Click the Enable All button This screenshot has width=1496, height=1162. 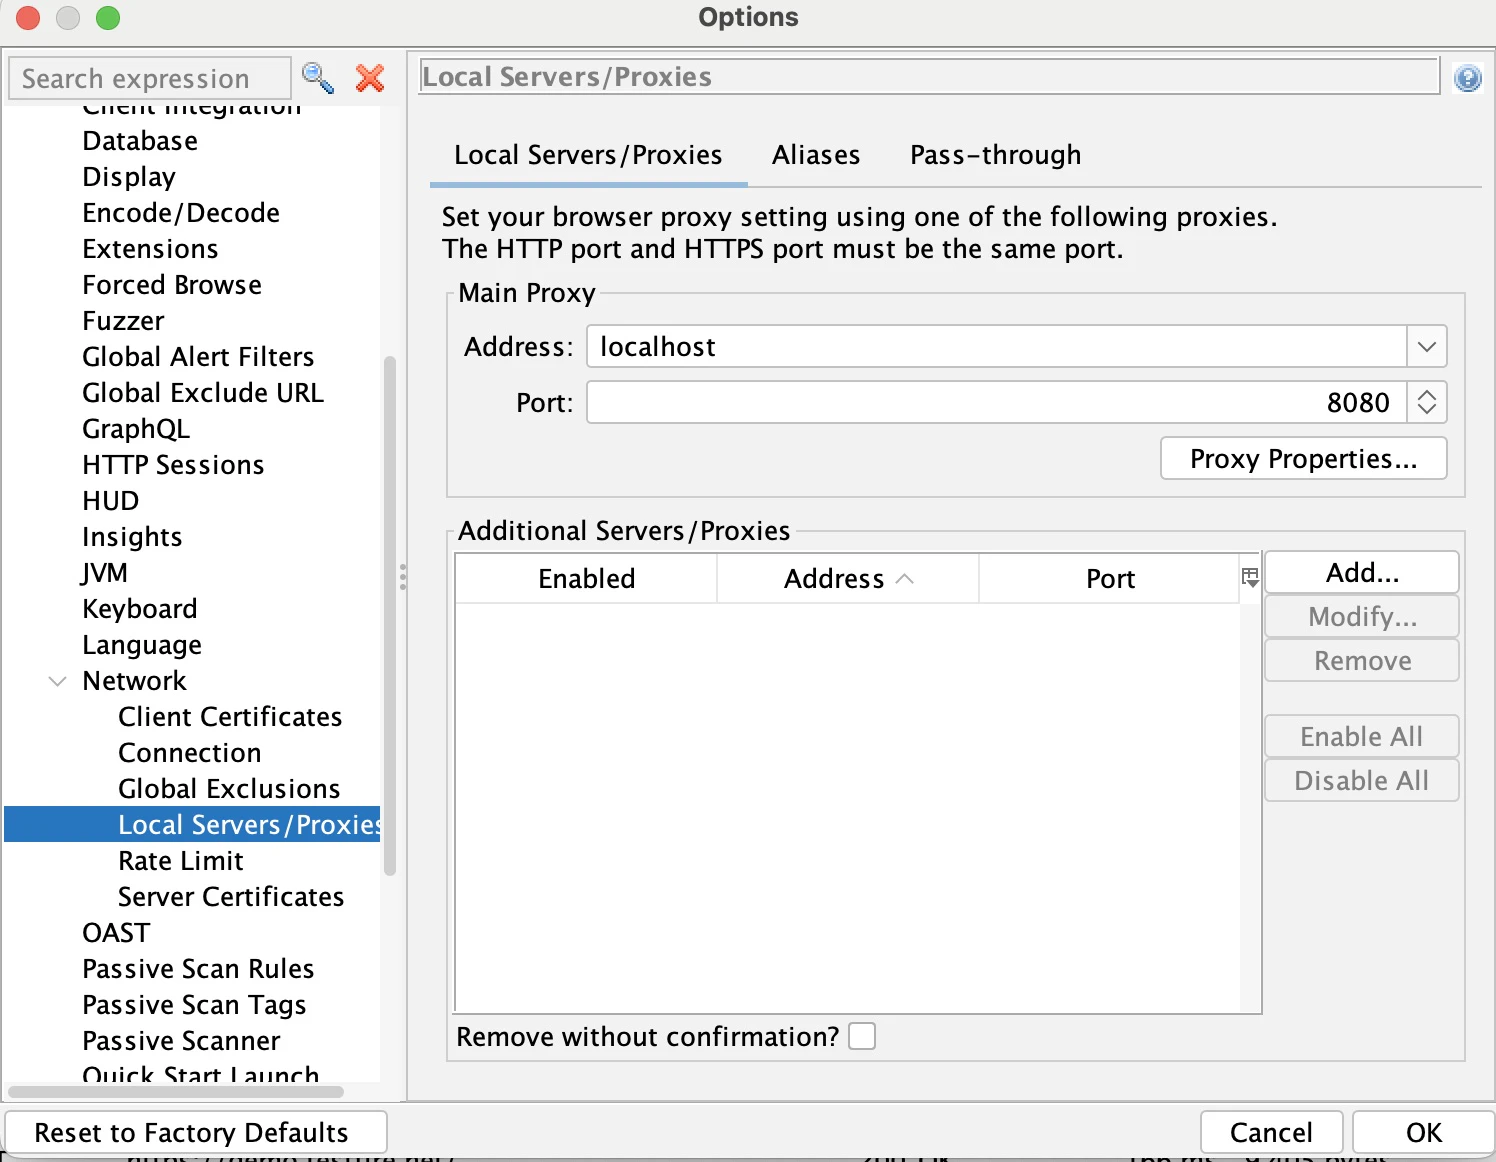(x=1362, y=737)
